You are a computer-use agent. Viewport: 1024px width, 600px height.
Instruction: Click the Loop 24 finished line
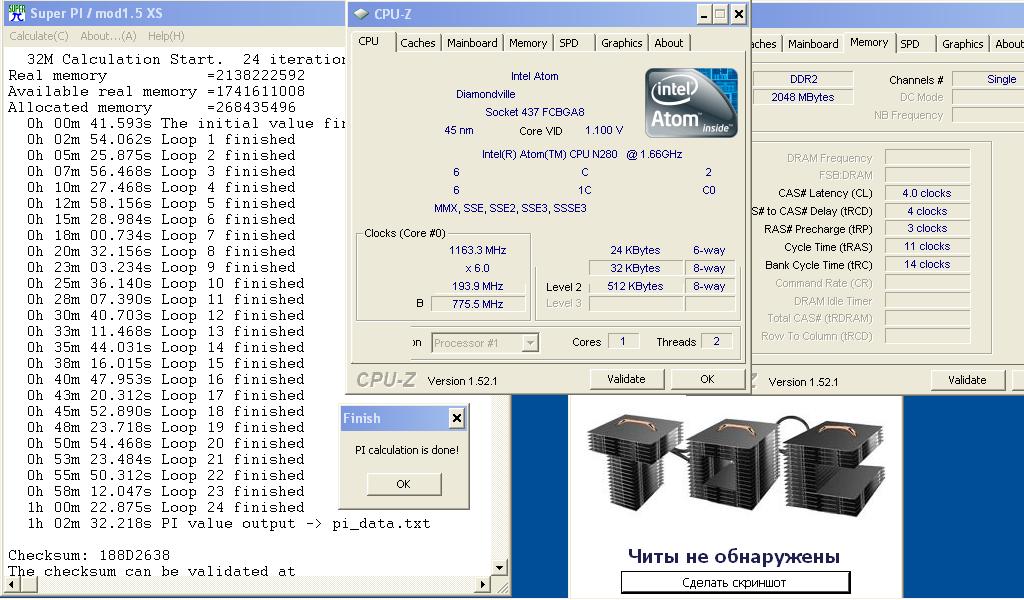(165, 507)
